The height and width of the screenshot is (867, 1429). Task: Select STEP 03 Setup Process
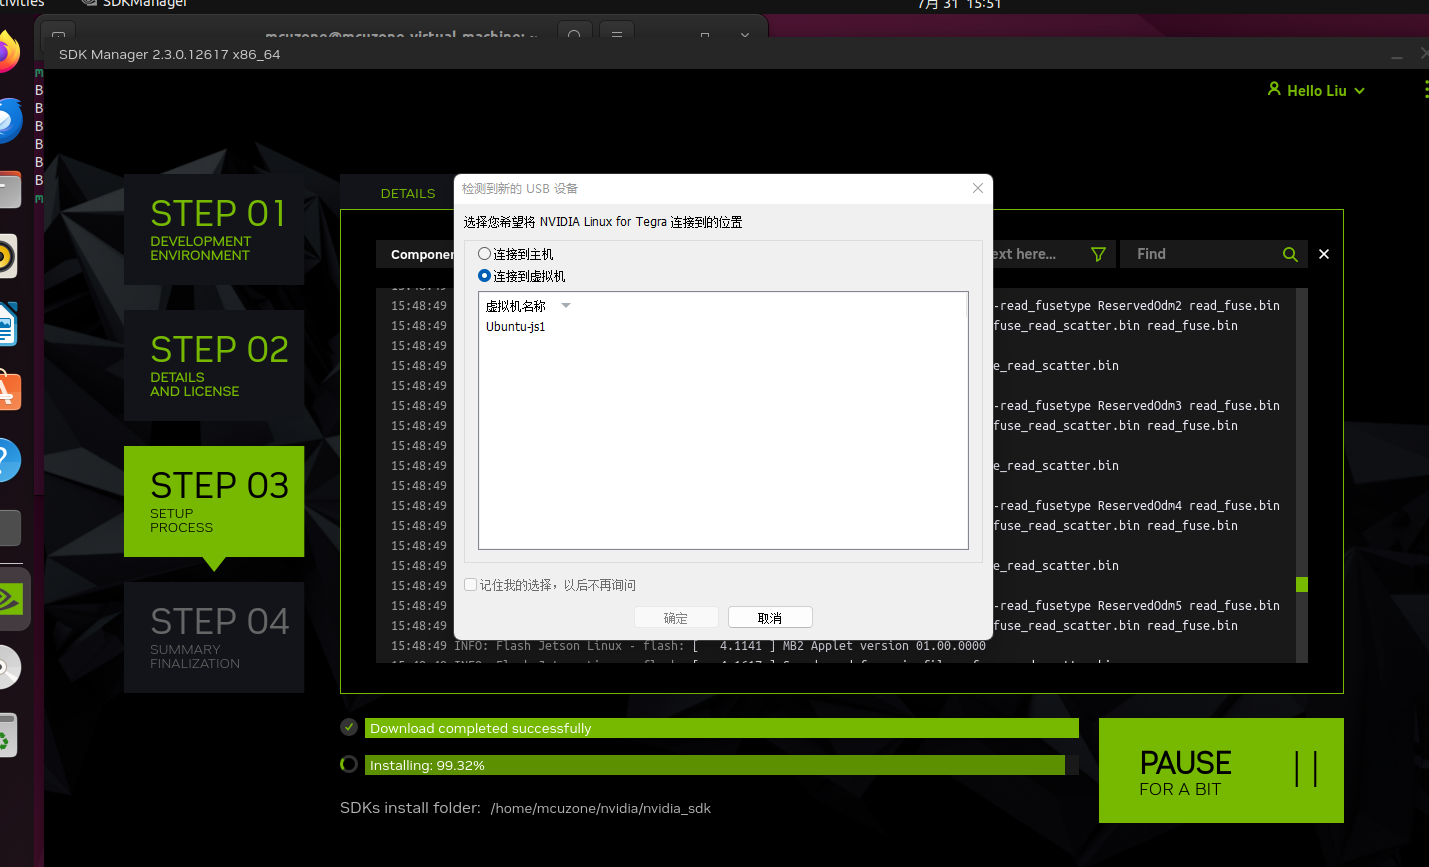tap(214, 501)
